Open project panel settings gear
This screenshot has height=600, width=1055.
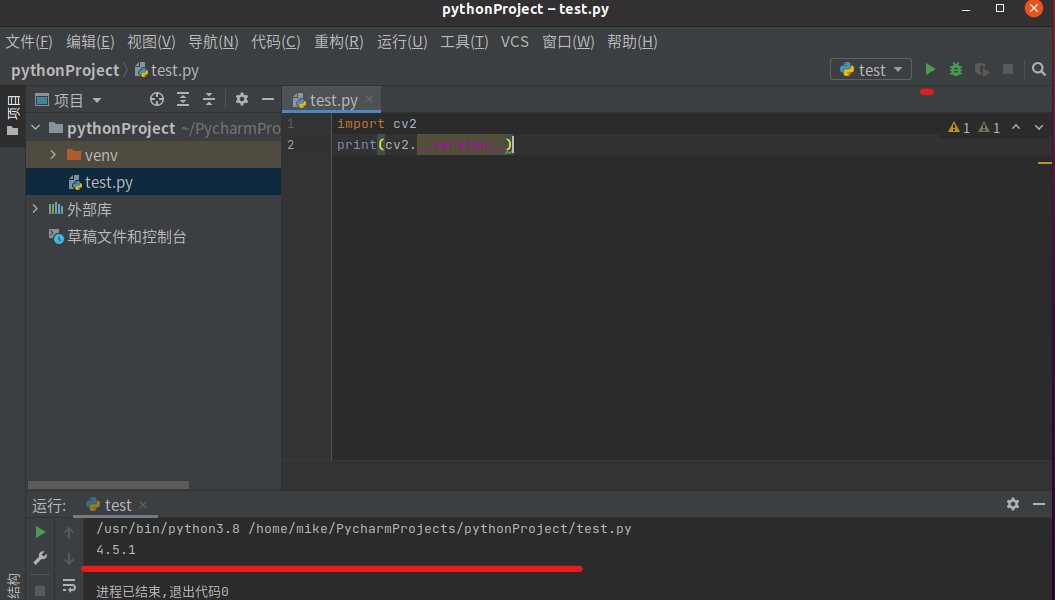(x=242, y=100)
